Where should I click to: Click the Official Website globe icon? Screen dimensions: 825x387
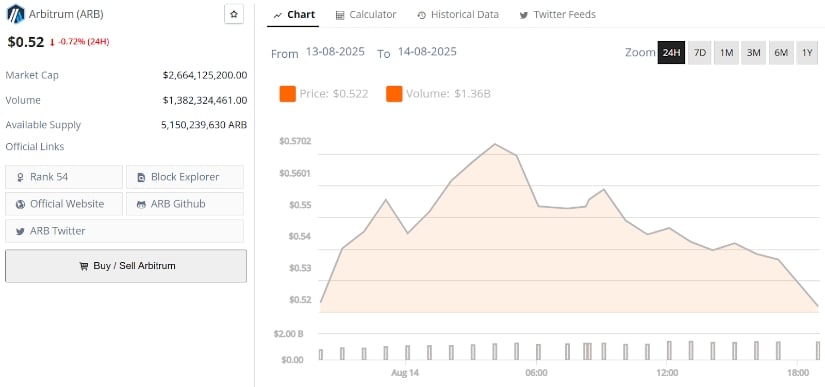pyautogui.click(x=21, y=205)
